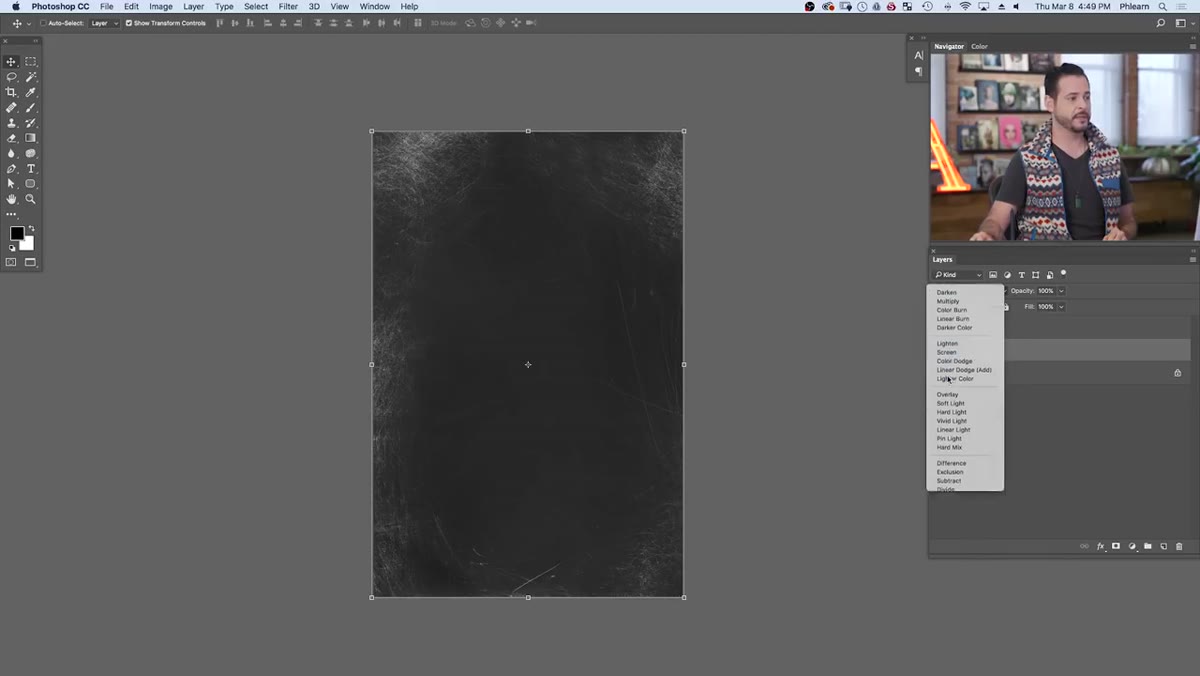Create a new group folder
The width and height of the screenshot is (1200, 676).
[1148, 546]
